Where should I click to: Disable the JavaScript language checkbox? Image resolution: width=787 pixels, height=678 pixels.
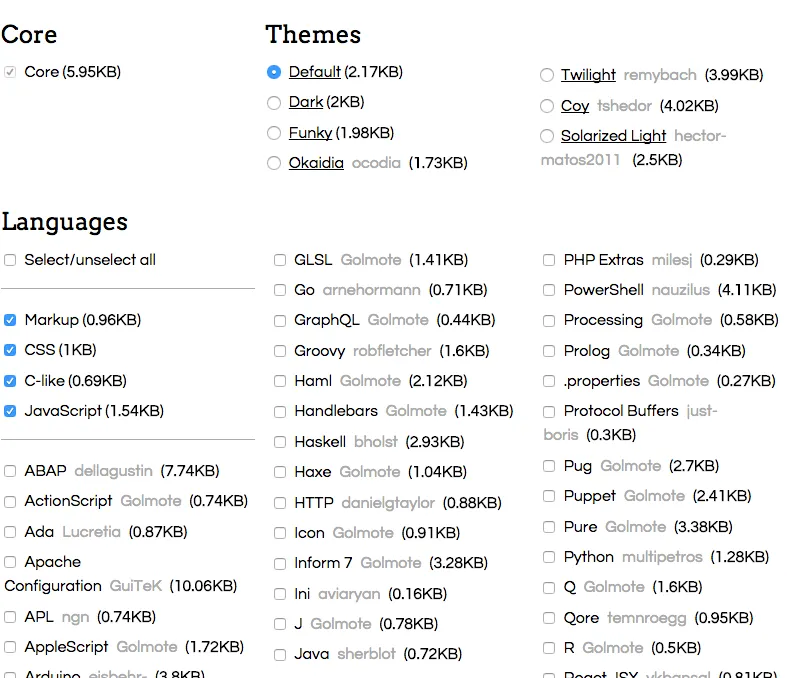pyautogui.click(x=10, y=411)
